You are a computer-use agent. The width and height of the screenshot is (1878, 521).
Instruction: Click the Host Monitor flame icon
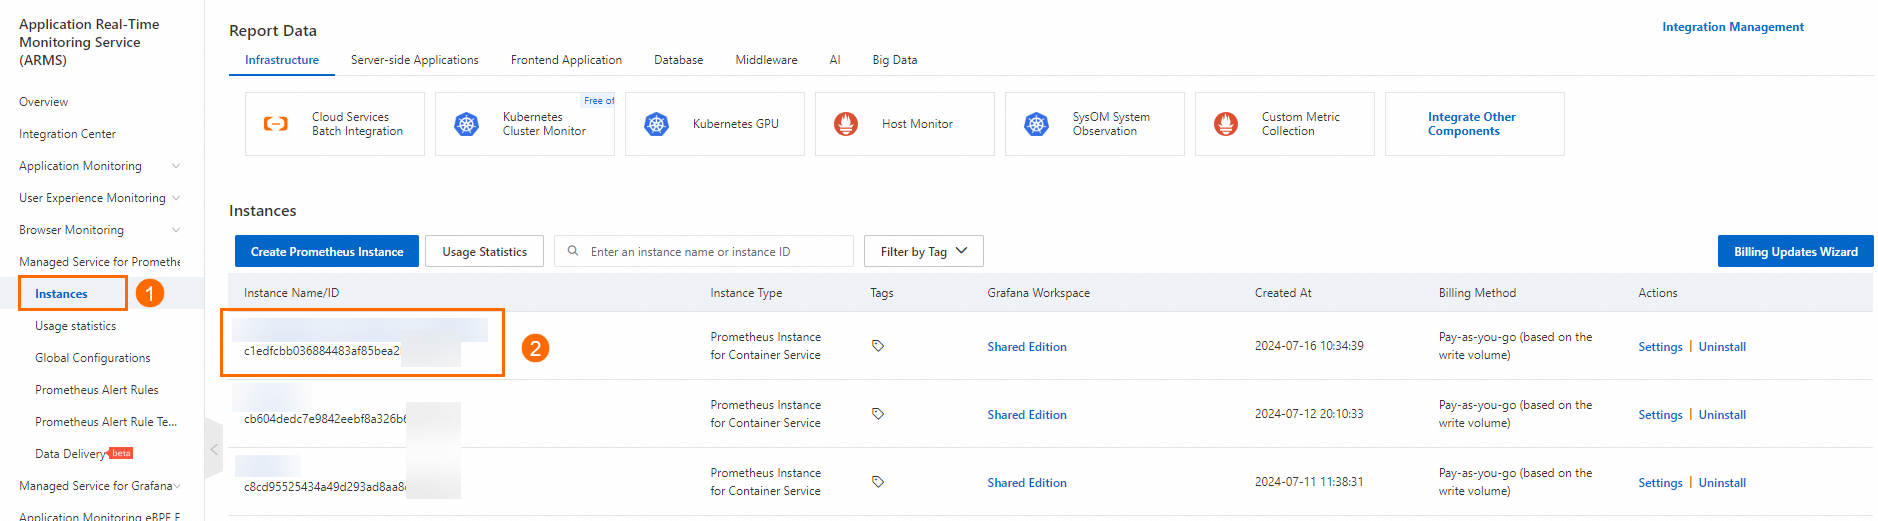[x=846, y=124]
